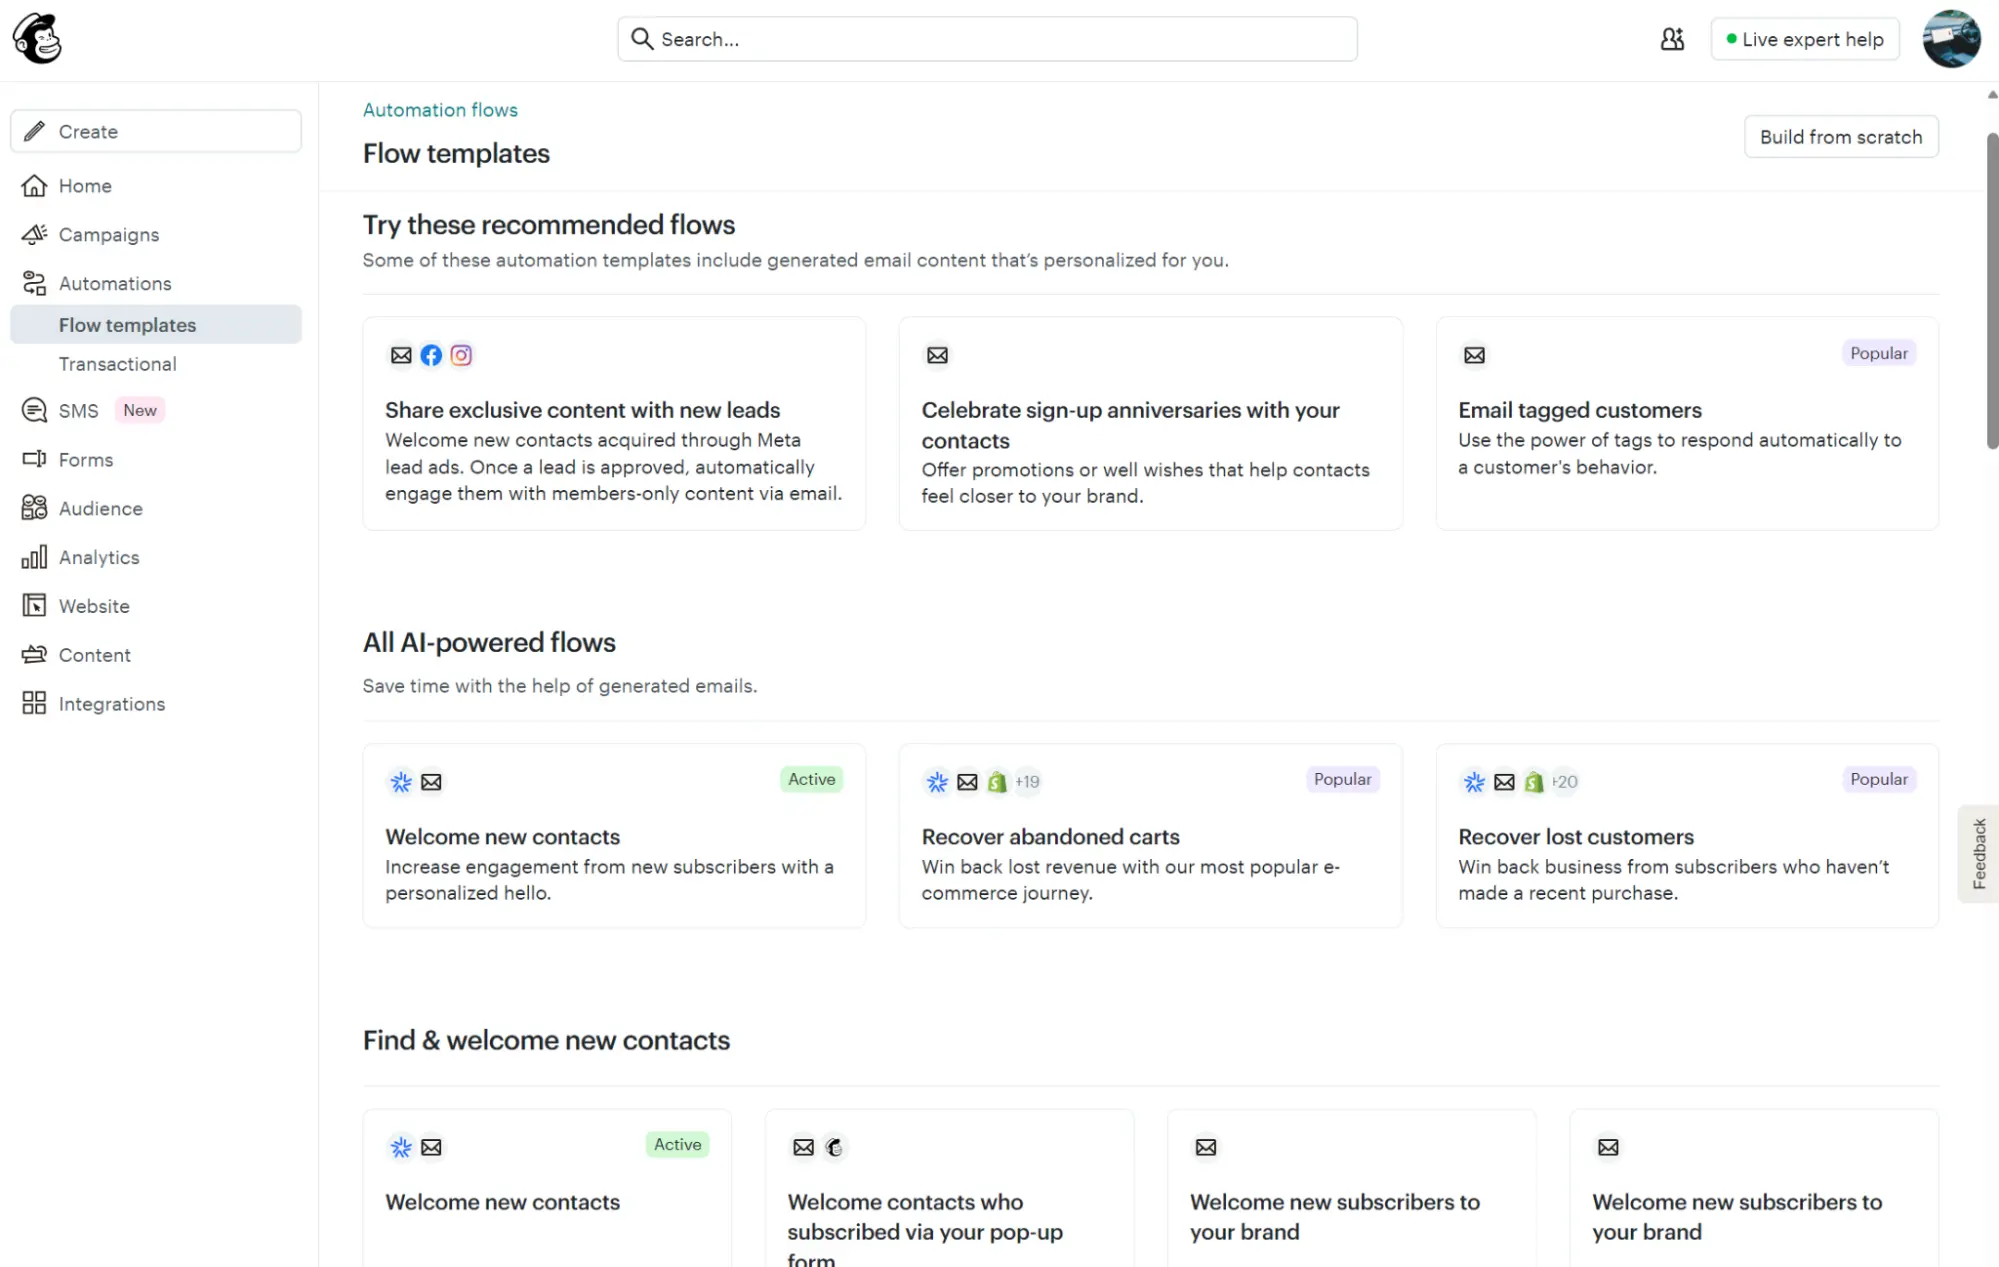Screen dimensions: 1999x1267
Task: Click the Home house icon
Action: tap(34, 186)
